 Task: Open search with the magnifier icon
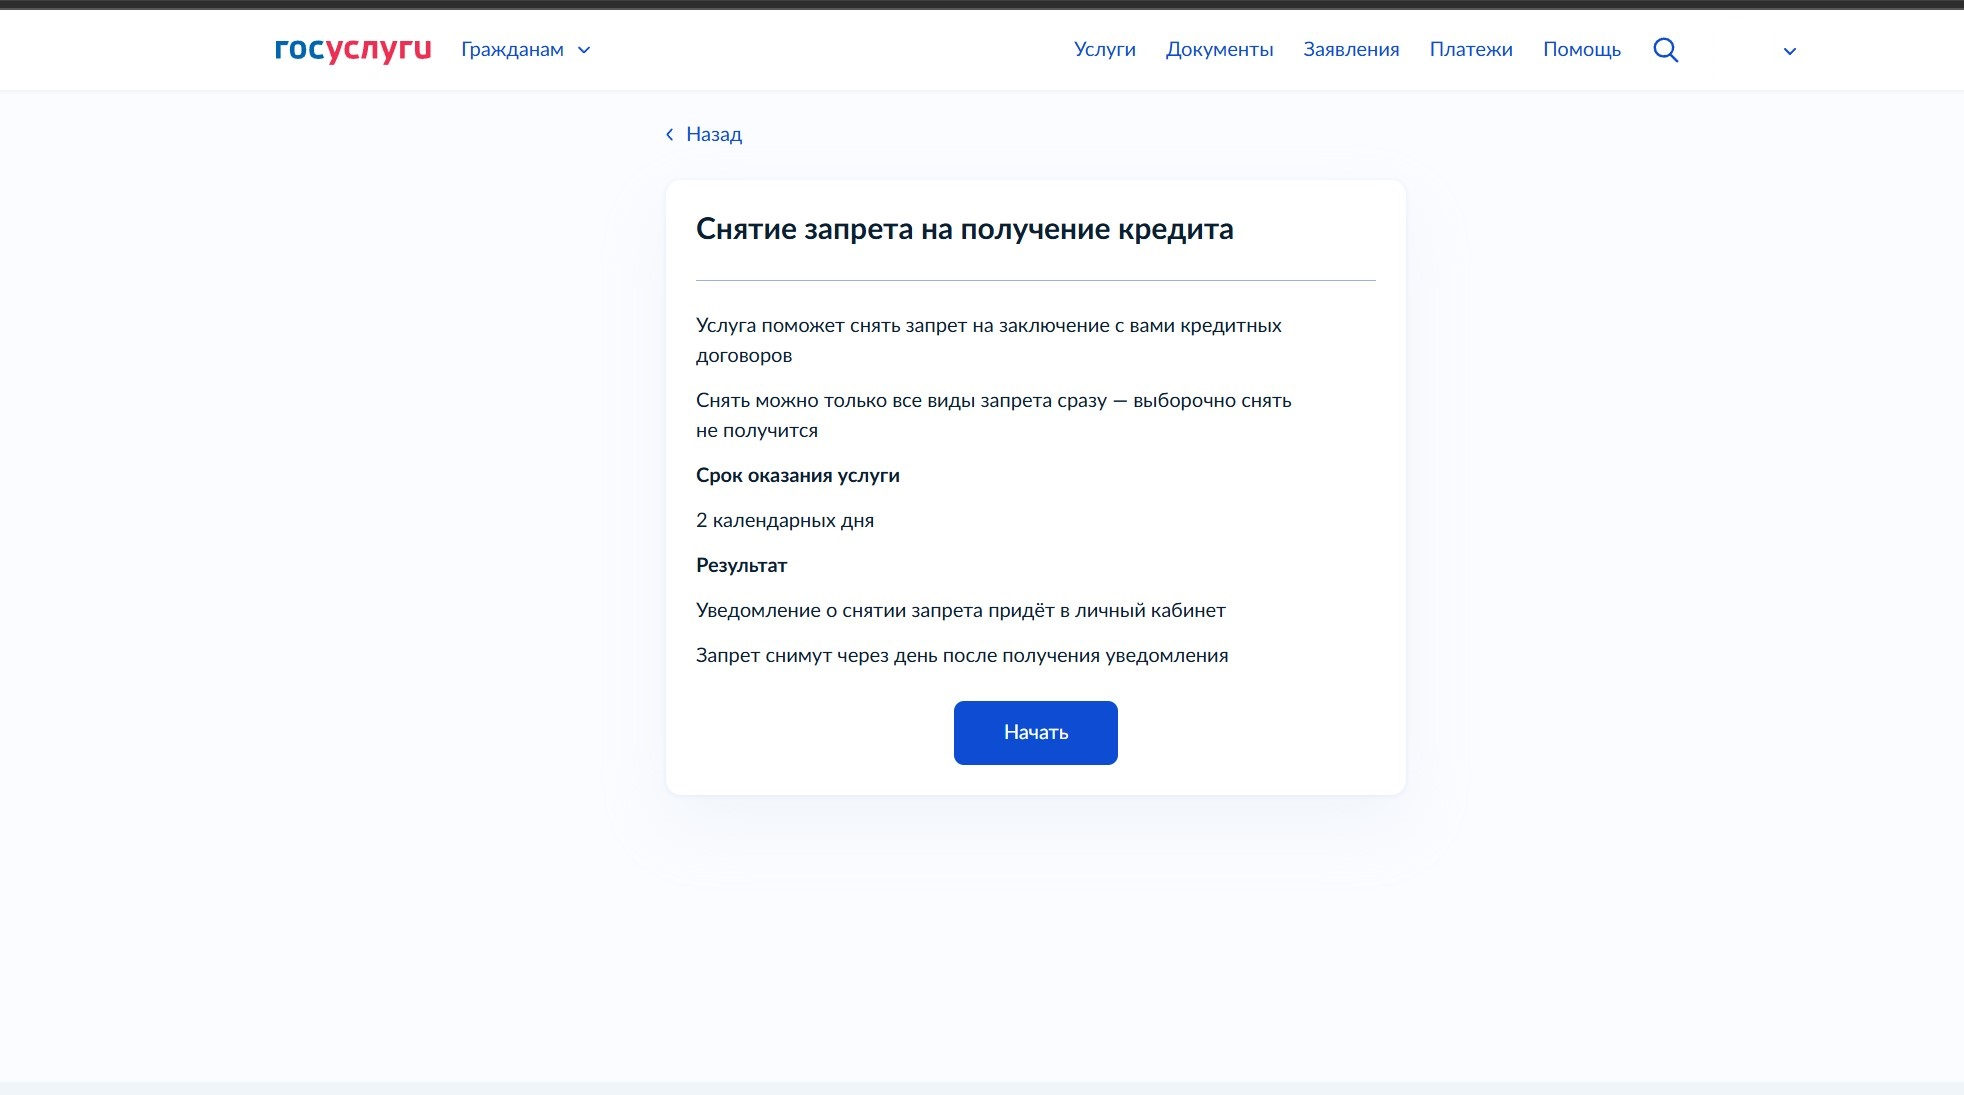pyautogui.click(x=1665, y=50)
